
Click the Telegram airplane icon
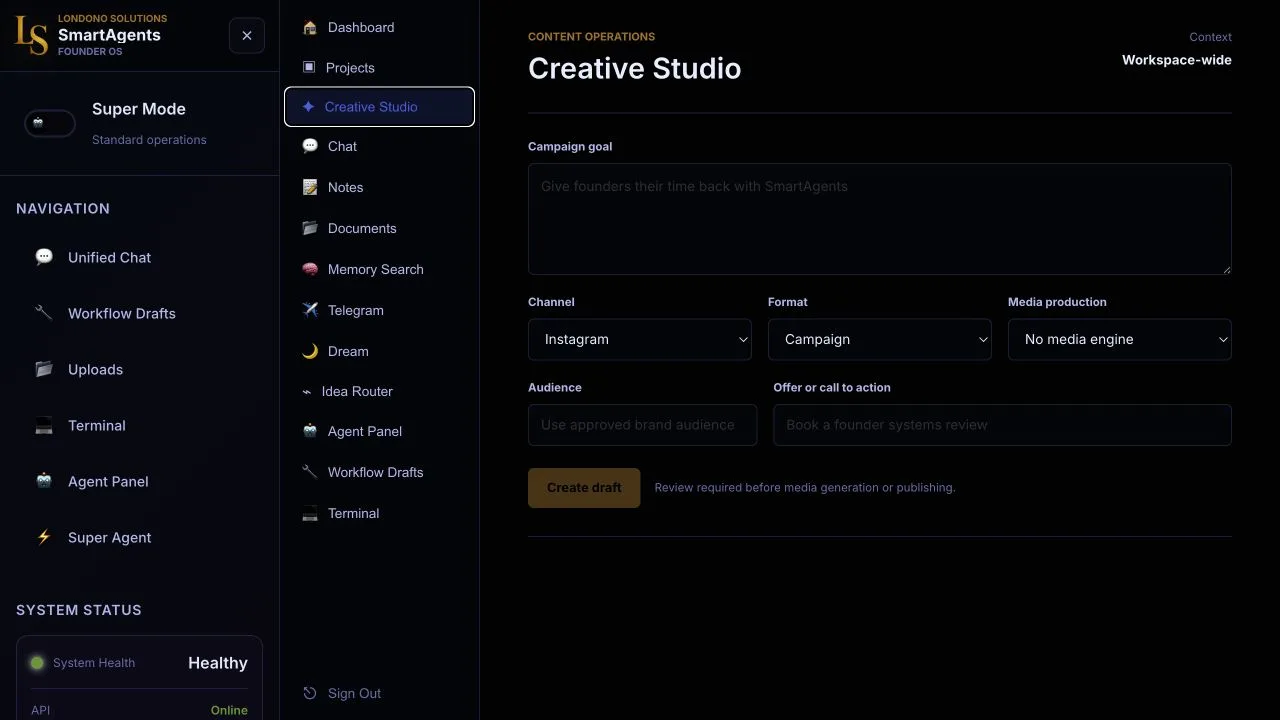310,310
